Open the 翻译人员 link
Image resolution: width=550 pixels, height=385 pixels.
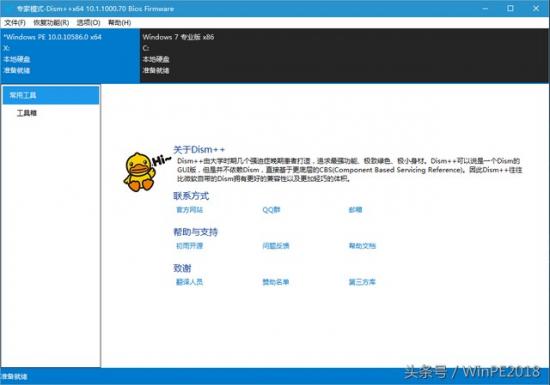click(189, 282)
